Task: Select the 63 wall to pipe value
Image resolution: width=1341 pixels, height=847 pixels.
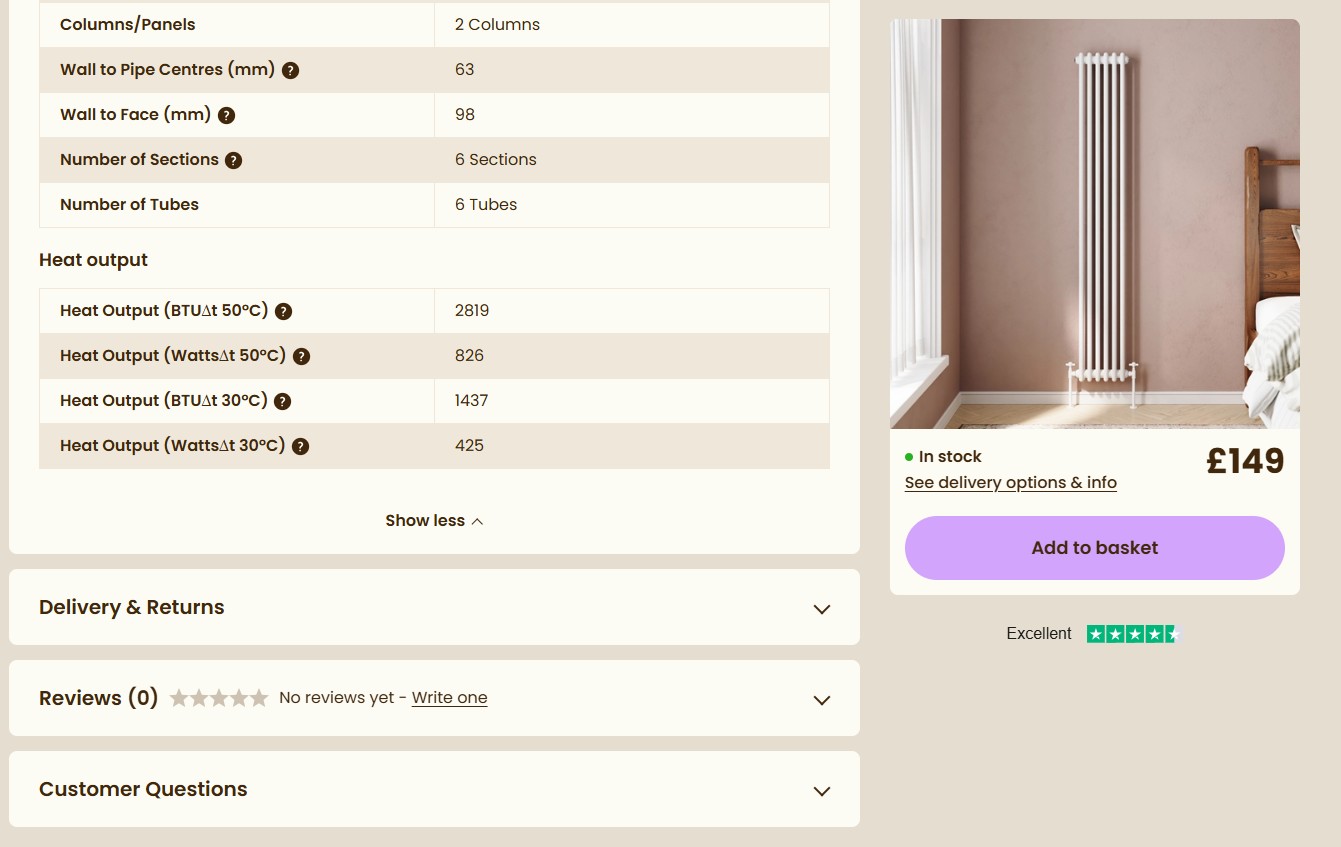Action: (464, 70)
